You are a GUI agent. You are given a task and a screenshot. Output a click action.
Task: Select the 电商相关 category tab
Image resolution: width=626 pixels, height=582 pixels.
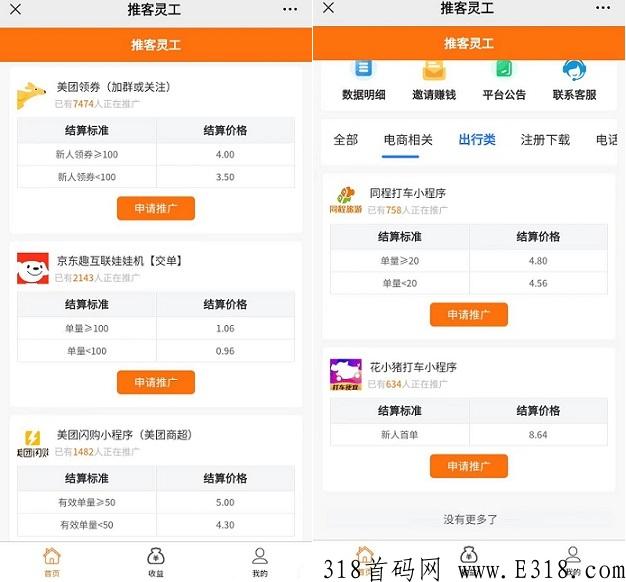click(408, 140)
